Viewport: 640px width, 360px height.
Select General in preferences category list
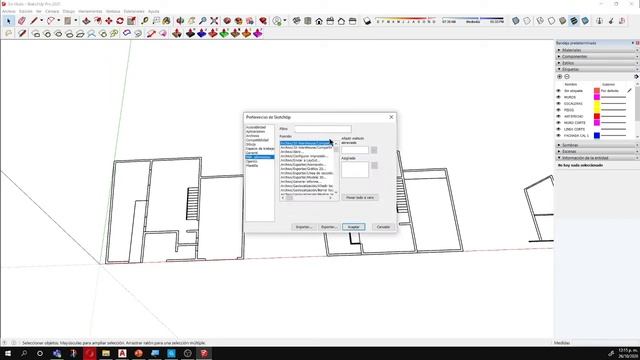(252, 153)
